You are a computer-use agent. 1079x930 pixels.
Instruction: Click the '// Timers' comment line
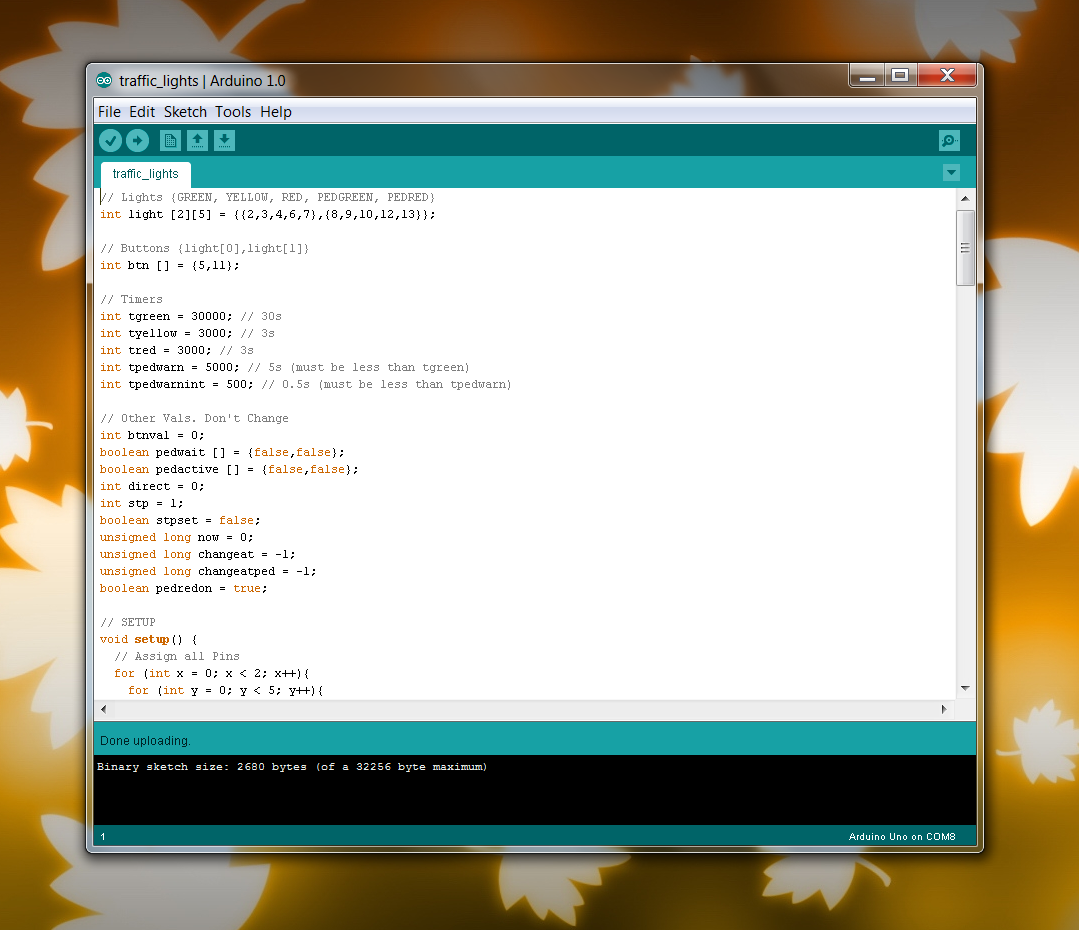pos(131,299)
